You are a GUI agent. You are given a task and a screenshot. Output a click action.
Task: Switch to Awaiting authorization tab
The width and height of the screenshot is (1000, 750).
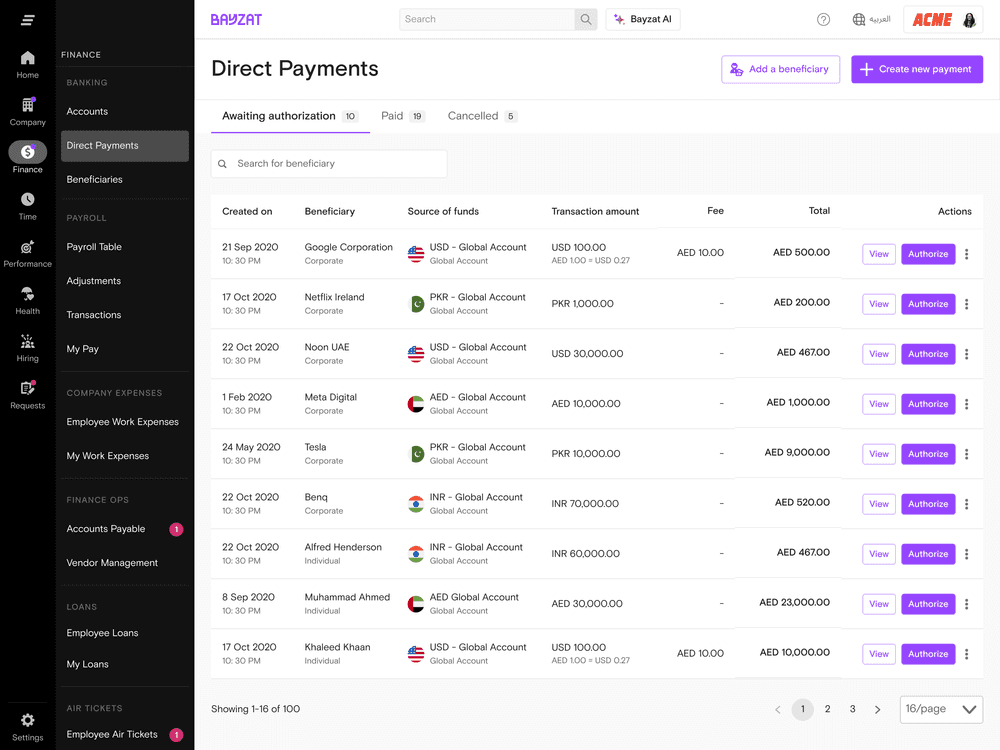[290, 116]
